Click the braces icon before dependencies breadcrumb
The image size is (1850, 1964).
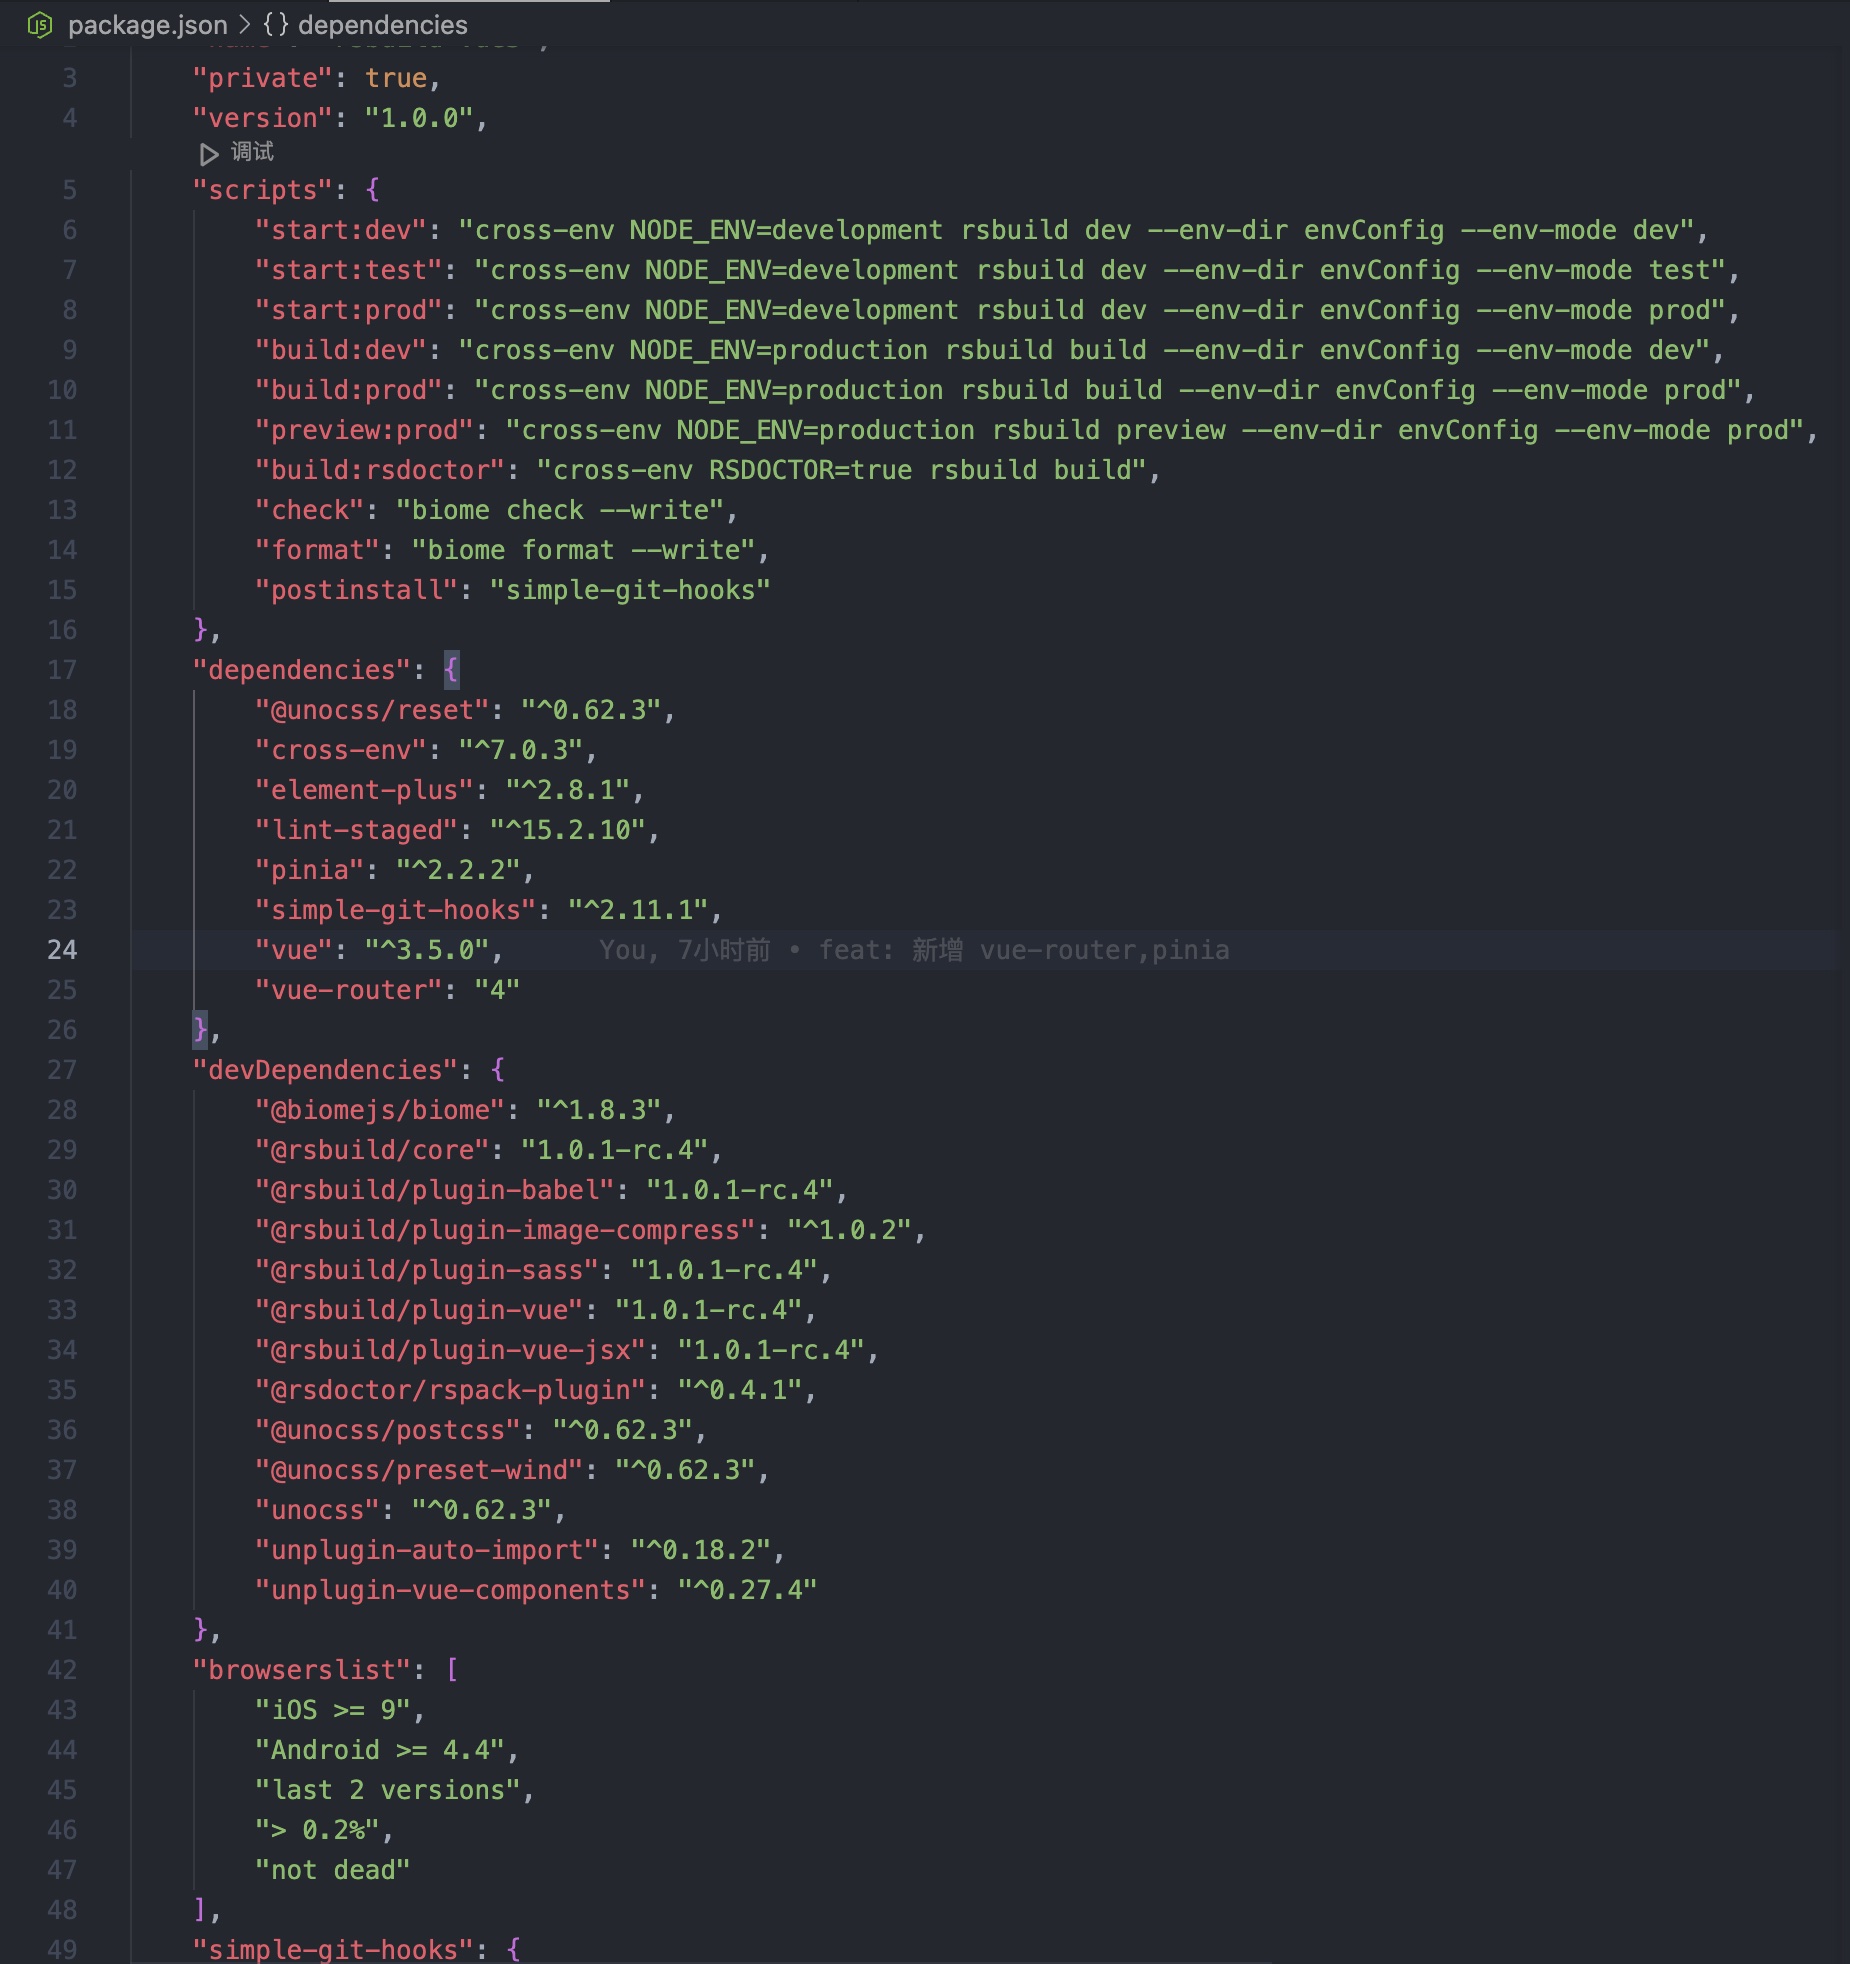276,25
